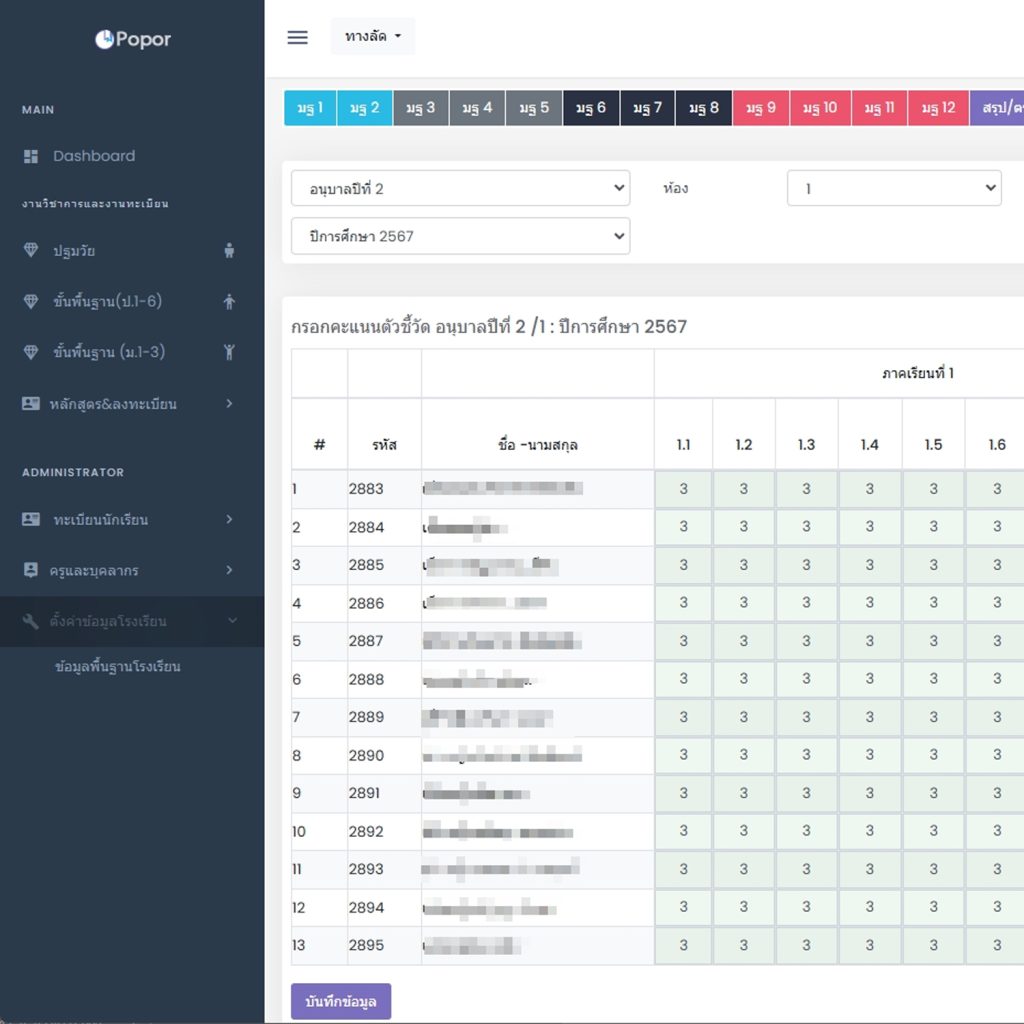1024x1024 pixels.
Task: Click the hamburger menu icon
Action: pos(297,37)
